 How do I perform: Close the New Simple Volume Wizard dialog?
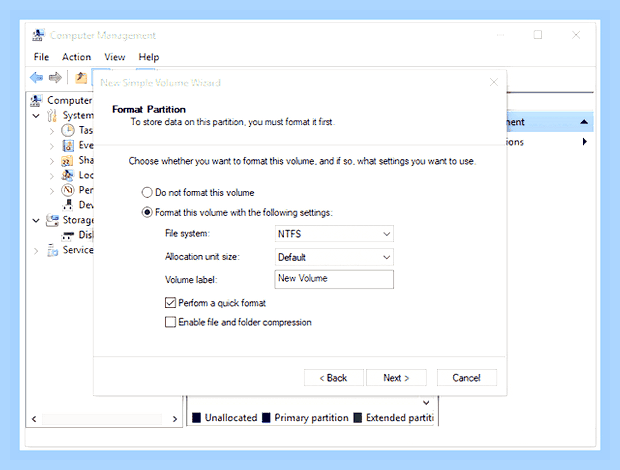point(494,82)
